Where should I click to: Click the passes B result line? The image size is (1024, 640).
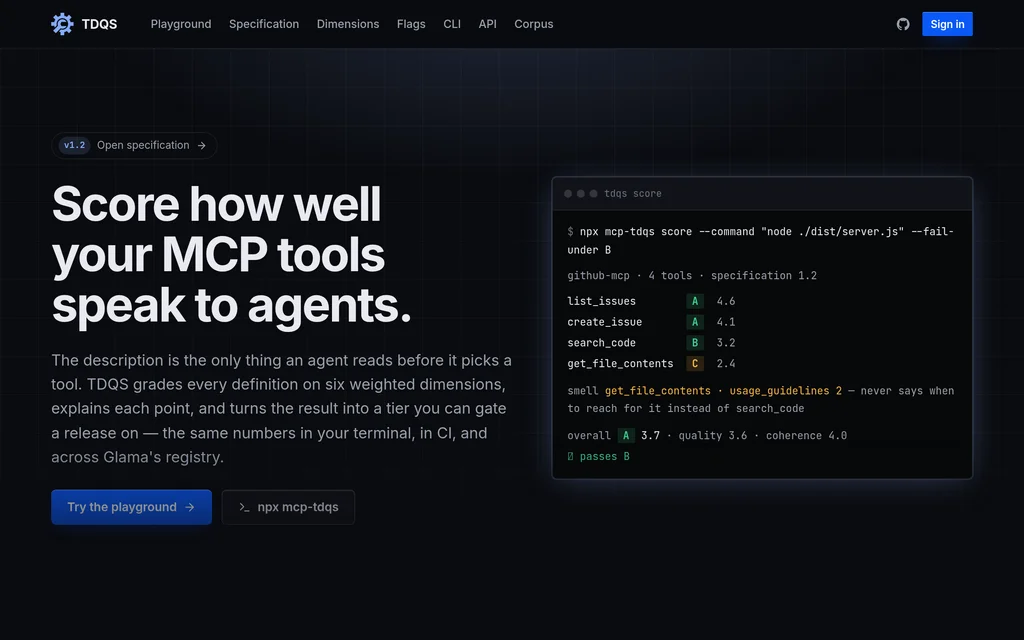click(598, 456)
